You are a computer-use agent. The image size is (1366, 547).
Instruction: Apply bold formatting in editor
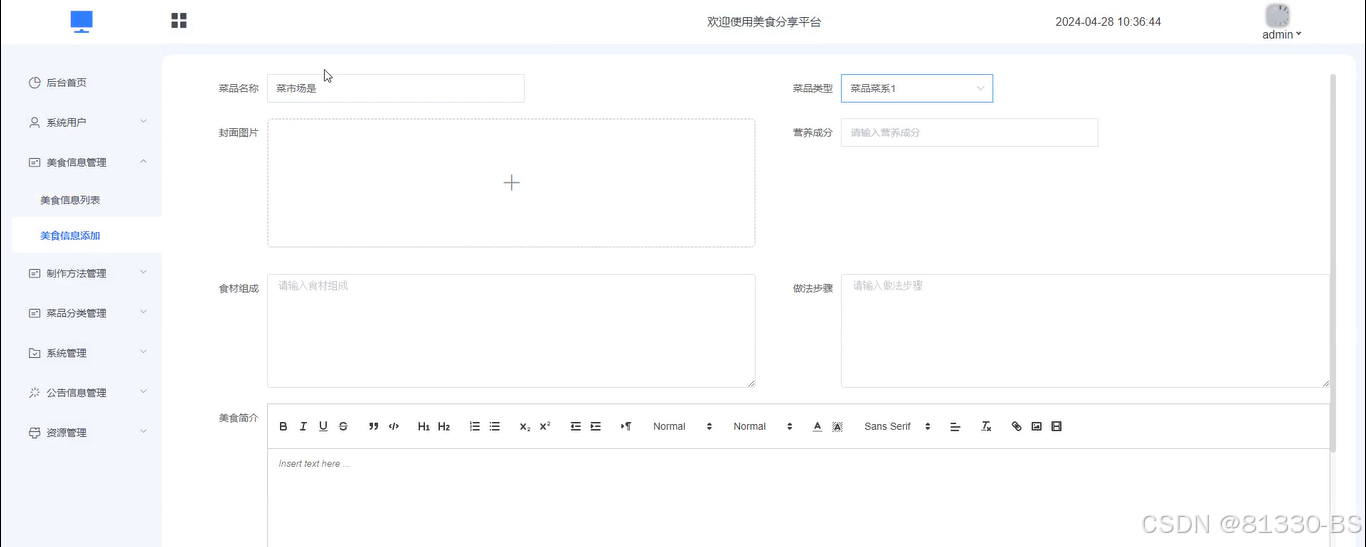tap(283, 426)
